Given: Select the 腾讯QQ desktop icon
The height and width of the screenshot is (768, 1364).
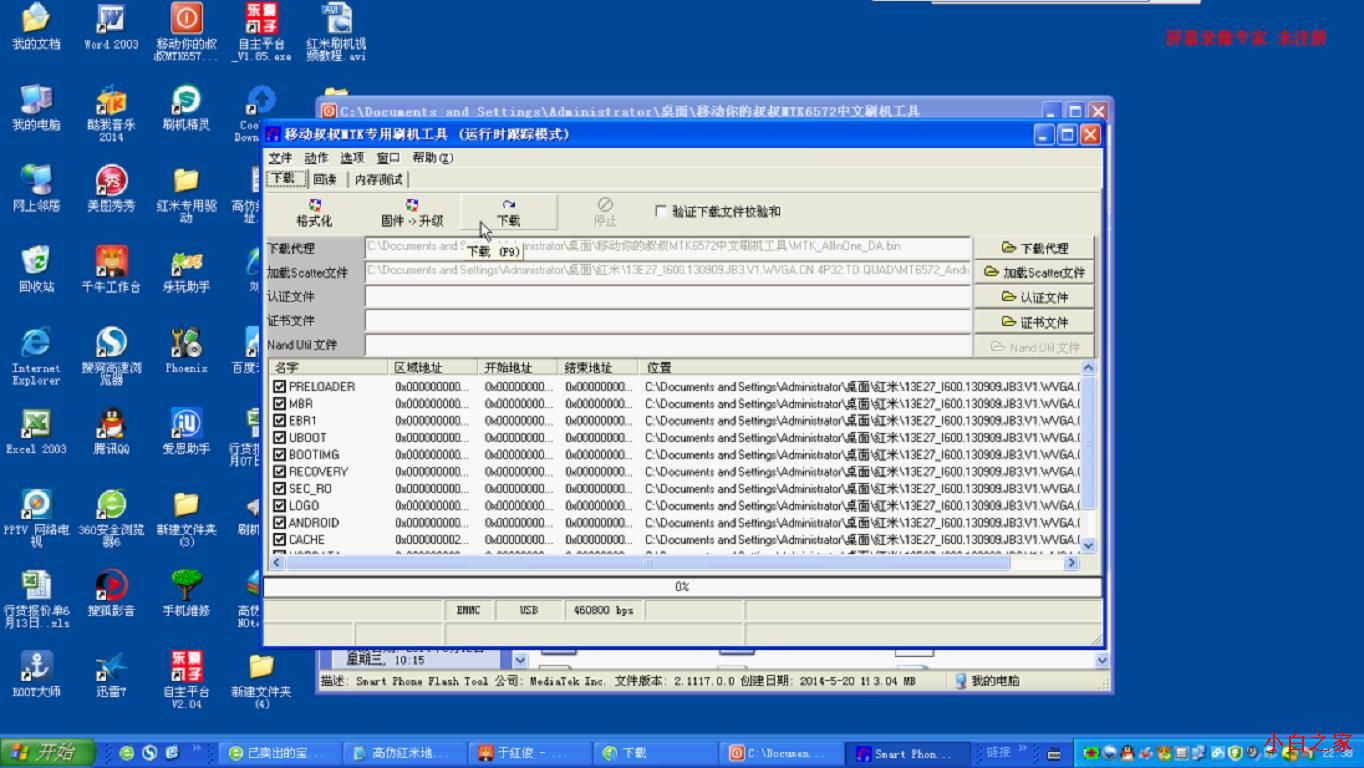Looking at the screenshot, I should tap(111, 431).
